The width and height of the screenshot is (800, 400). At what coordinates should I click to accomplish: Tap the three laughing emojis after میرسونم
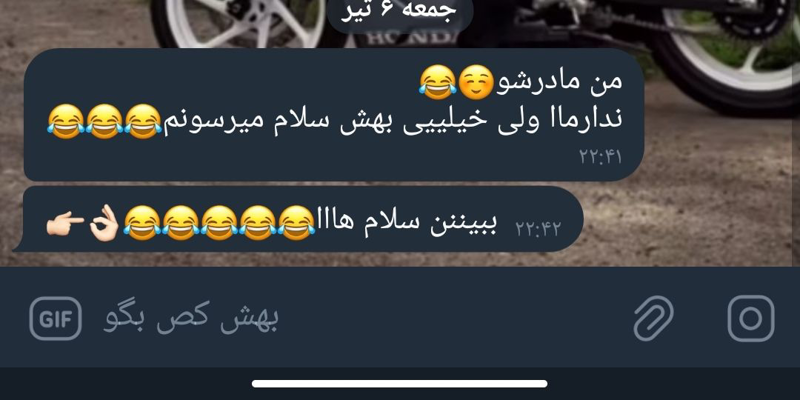(x=105, y=121)
